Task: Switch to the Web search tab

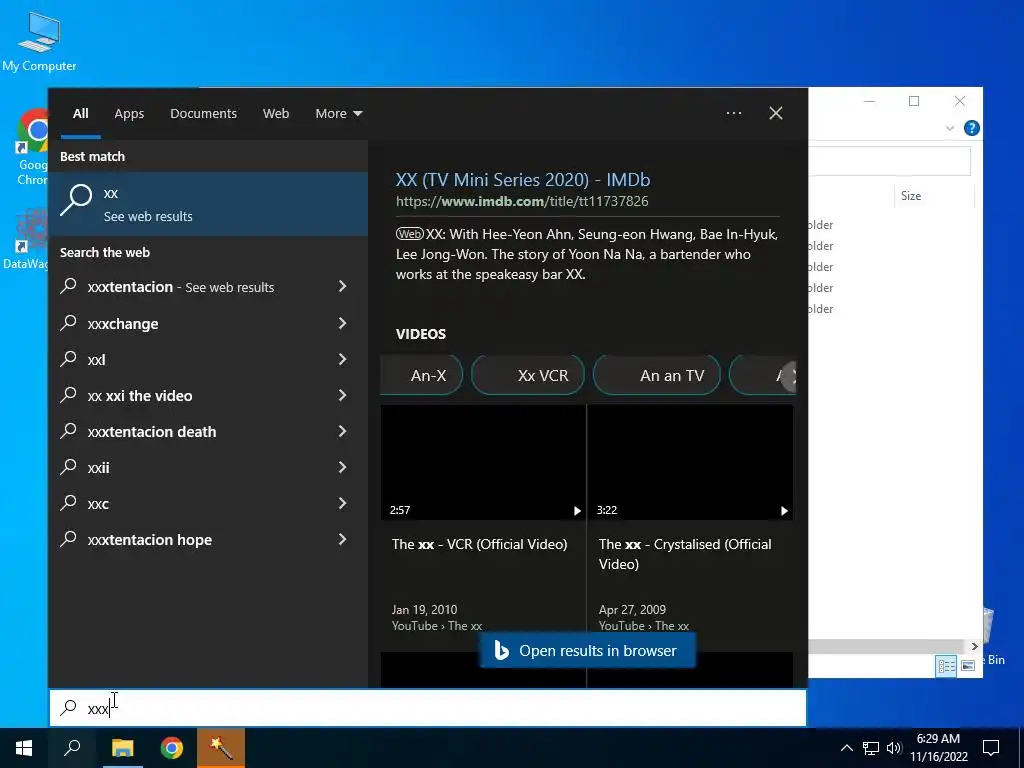Action: tap(276, 114)
